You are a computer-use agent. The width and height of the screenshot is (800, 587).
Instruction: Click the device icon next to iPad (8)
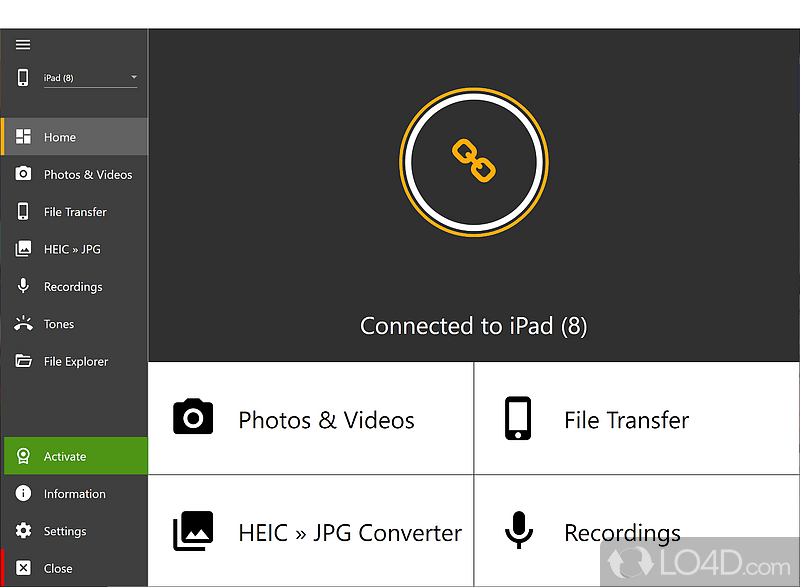(22, 77)
